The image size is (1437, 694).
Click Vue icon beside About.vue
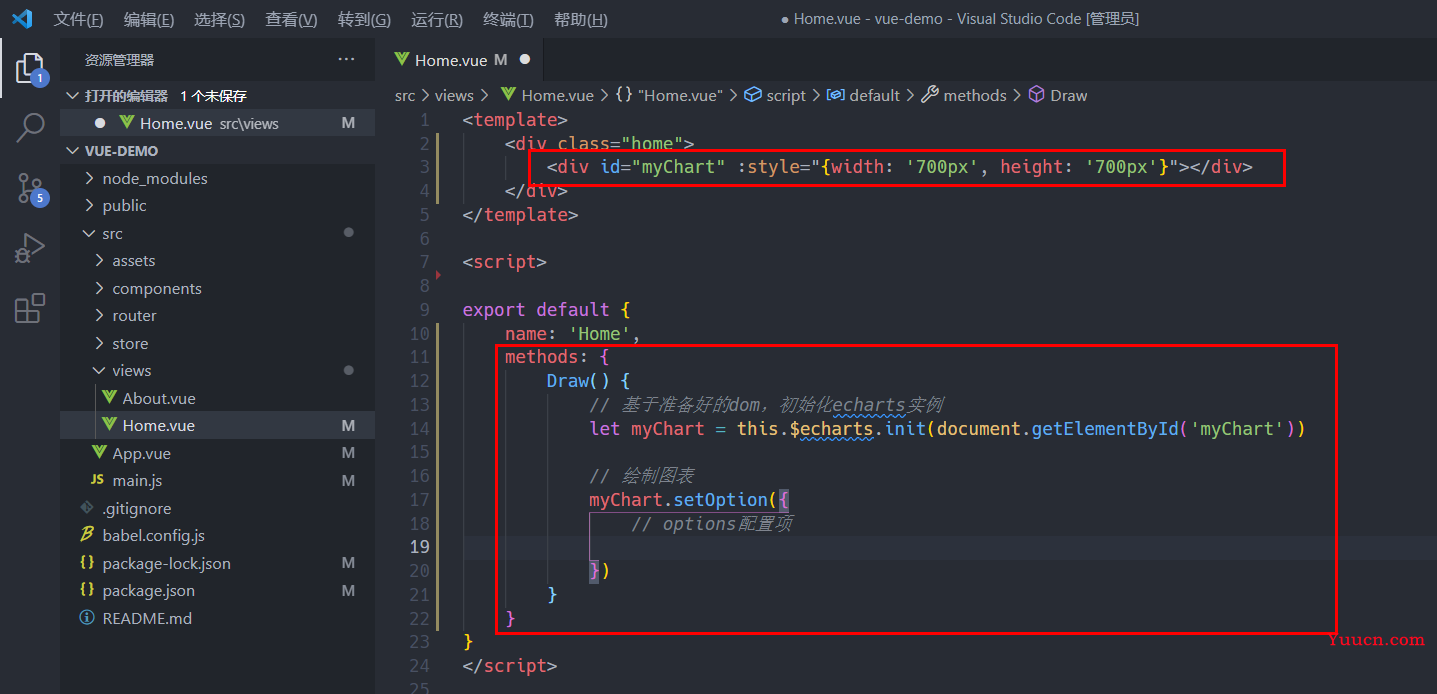tap(109, 398)
